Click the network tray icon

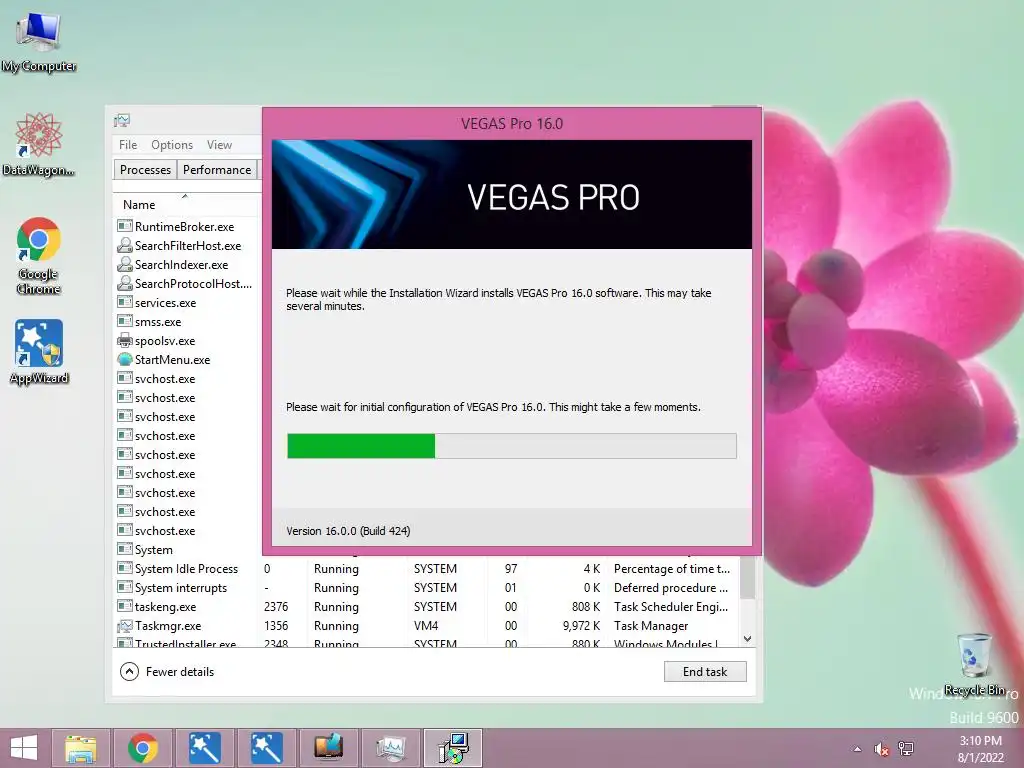906,749
